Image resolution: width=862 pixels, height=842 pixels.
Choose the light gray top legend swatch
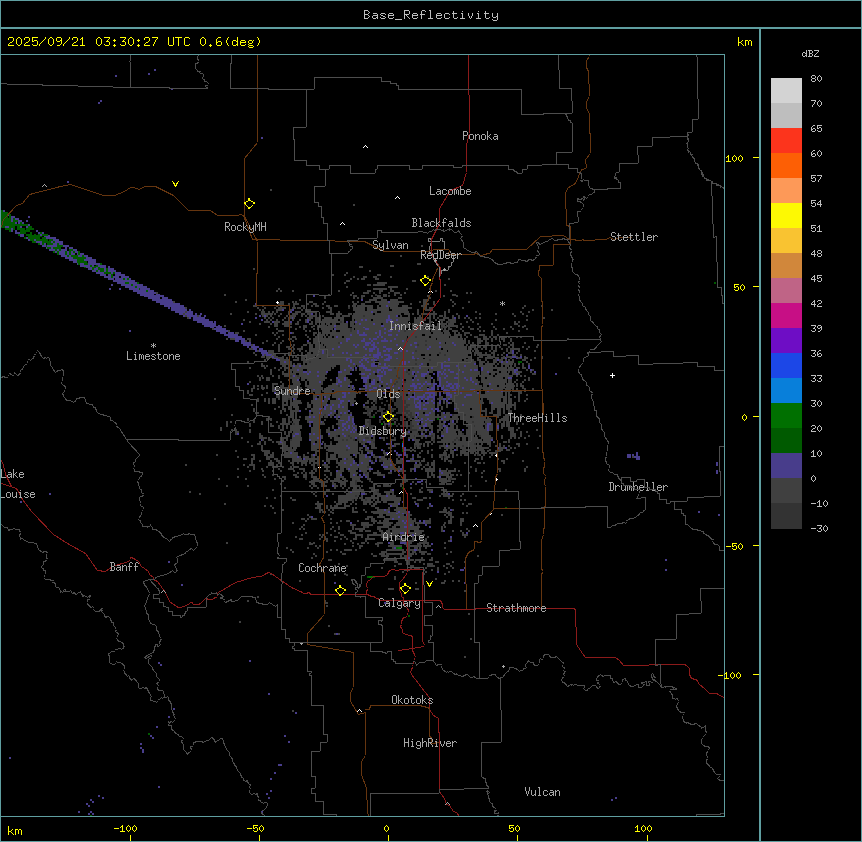coord(786,90)
